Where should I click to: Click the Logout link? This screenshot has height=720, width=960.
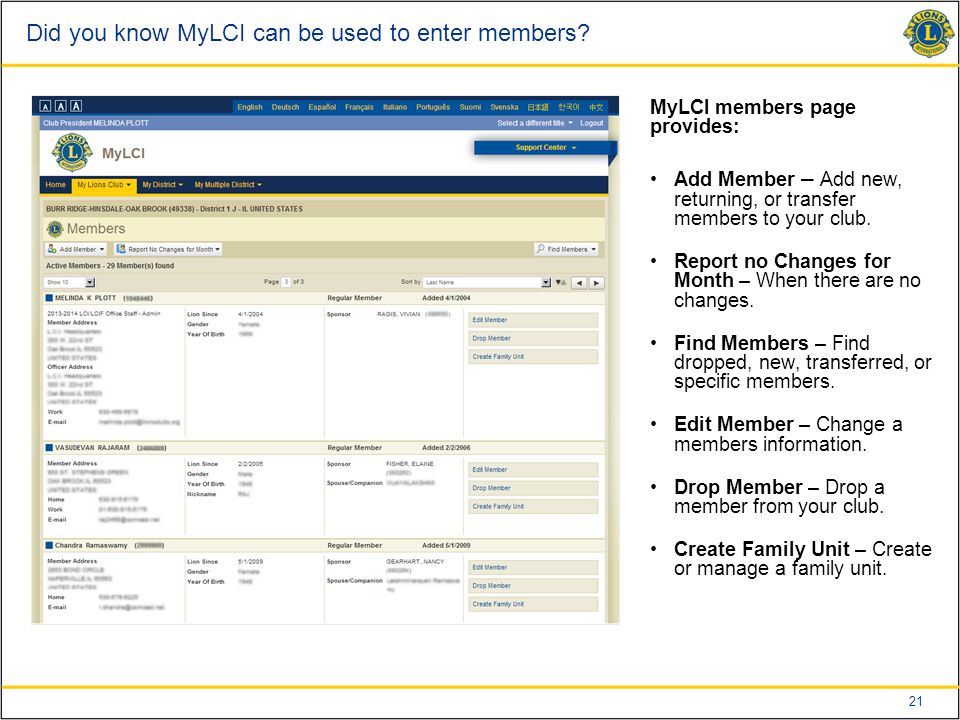point(591,123)
